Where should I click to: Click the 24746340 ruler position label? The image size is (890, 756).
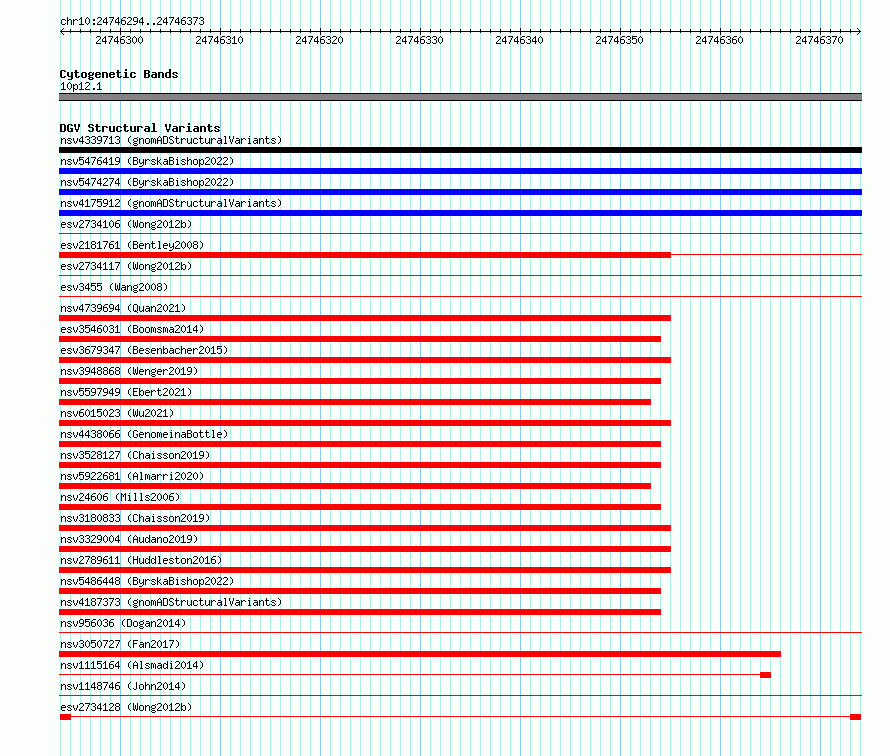tap(519, 40)
